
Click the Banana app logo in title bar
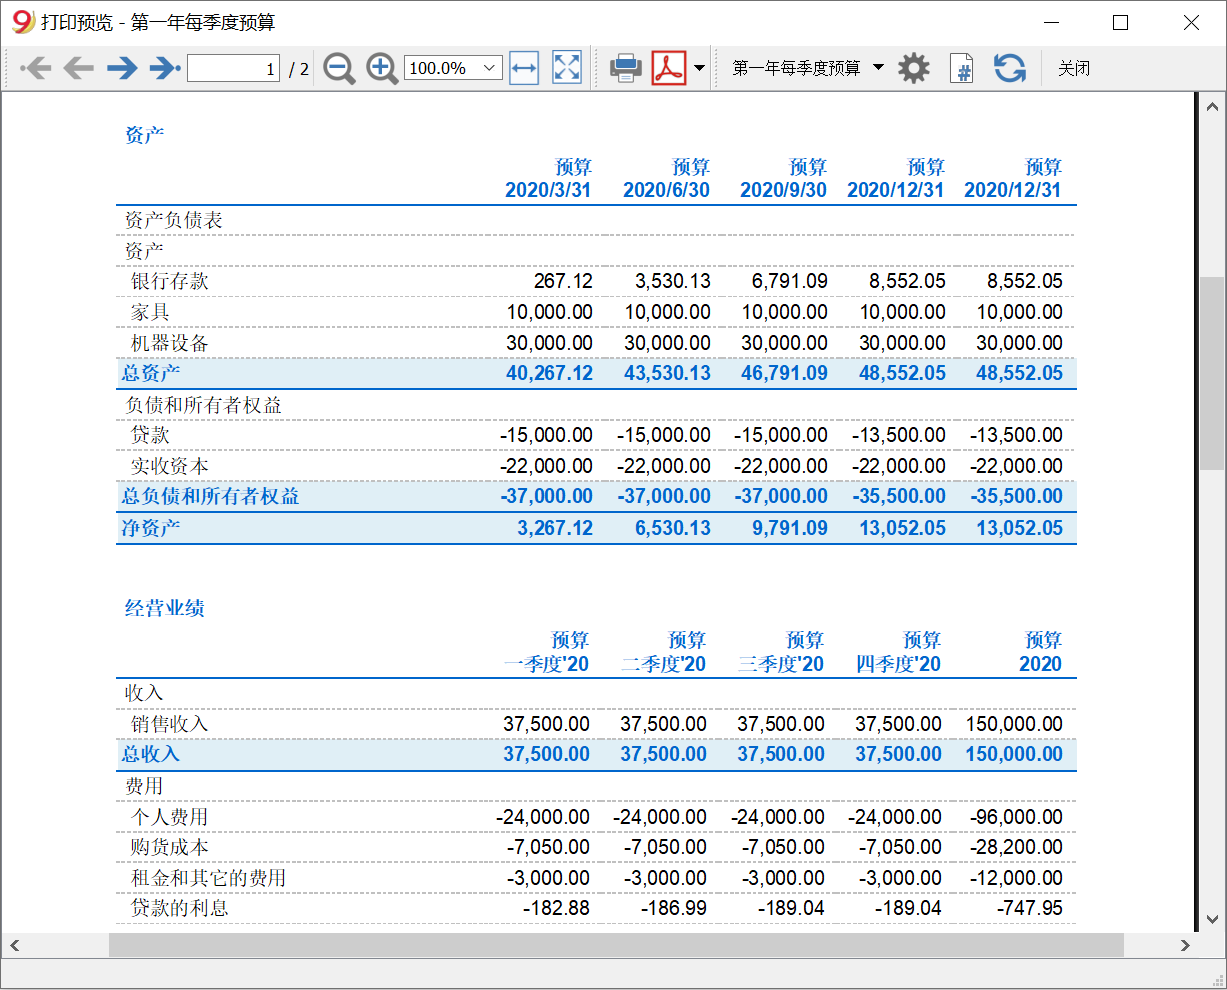[22, 21]
